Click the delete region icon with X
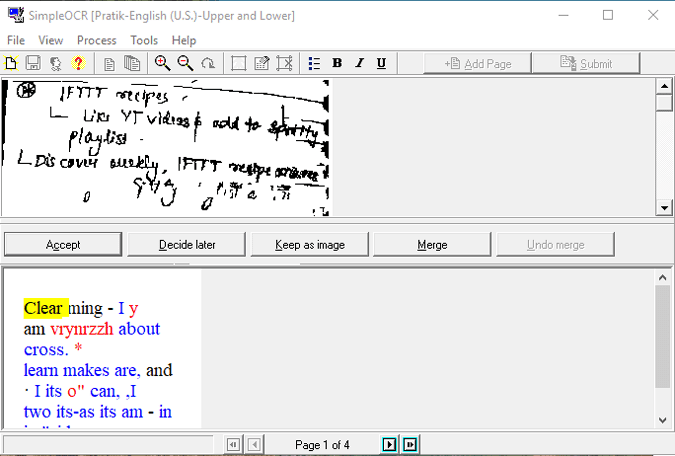Screen dimensions: 675x456 [x=285, y=63]
